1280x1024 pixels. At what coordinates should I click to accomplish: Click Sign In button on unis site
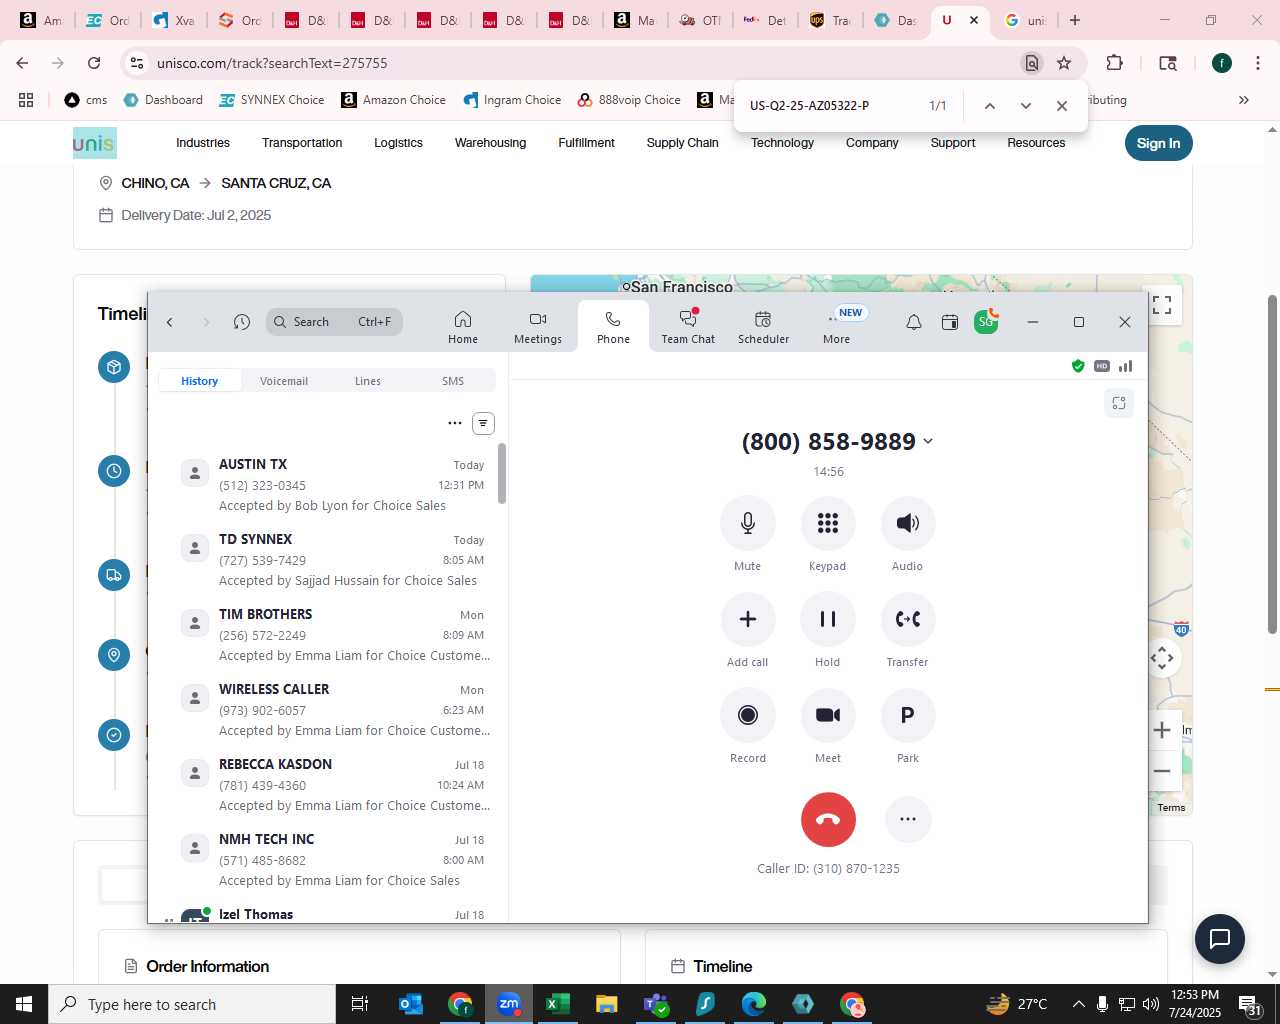click(x=1158, y=143)
